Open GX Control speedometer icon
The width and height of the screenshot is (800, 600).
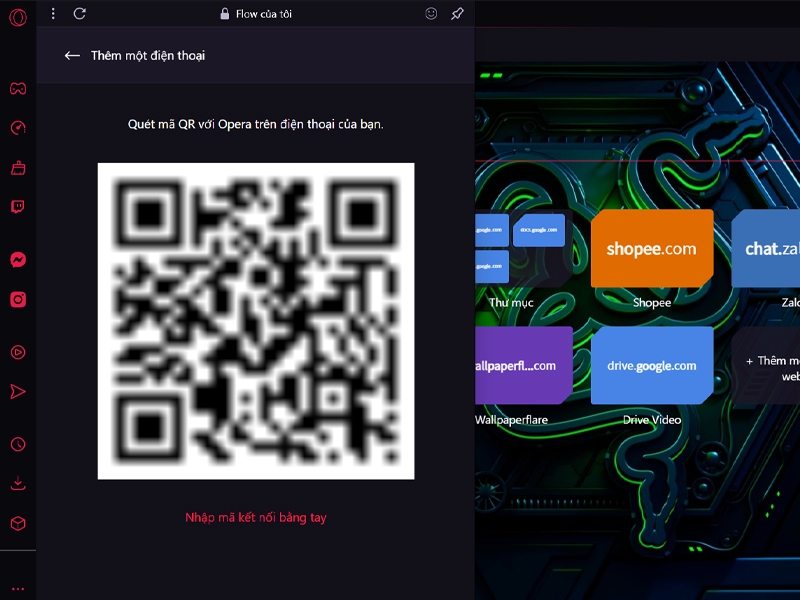click(18, 128)
